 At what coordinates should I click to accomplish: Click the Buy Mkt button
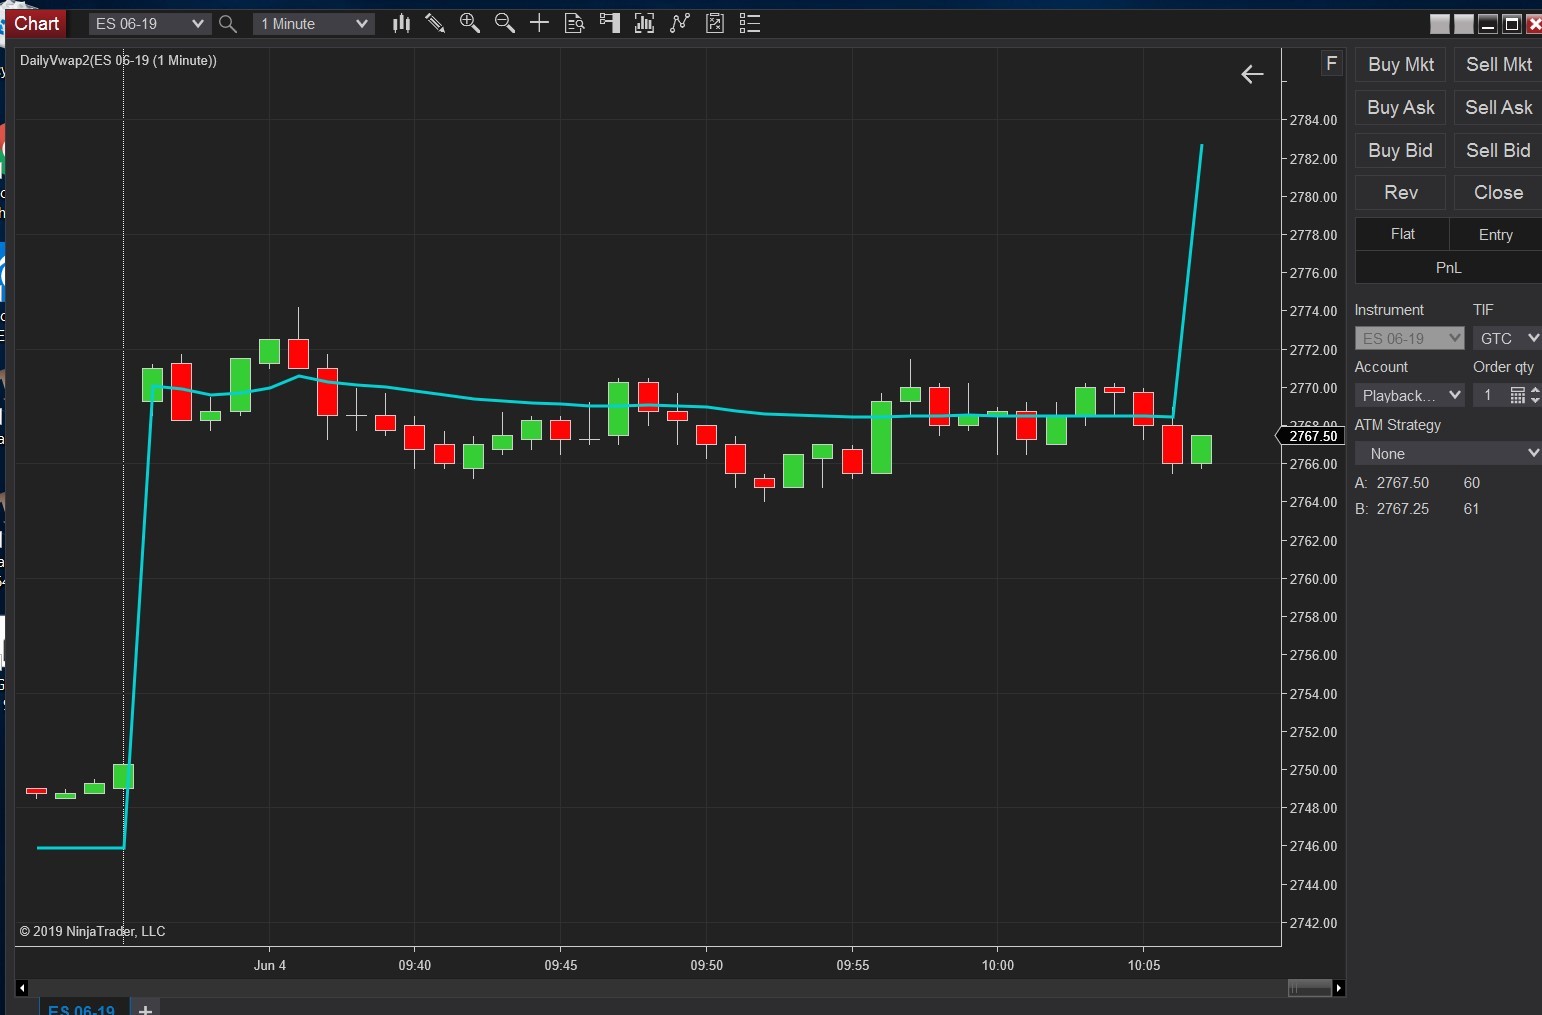click(1401, 65)
